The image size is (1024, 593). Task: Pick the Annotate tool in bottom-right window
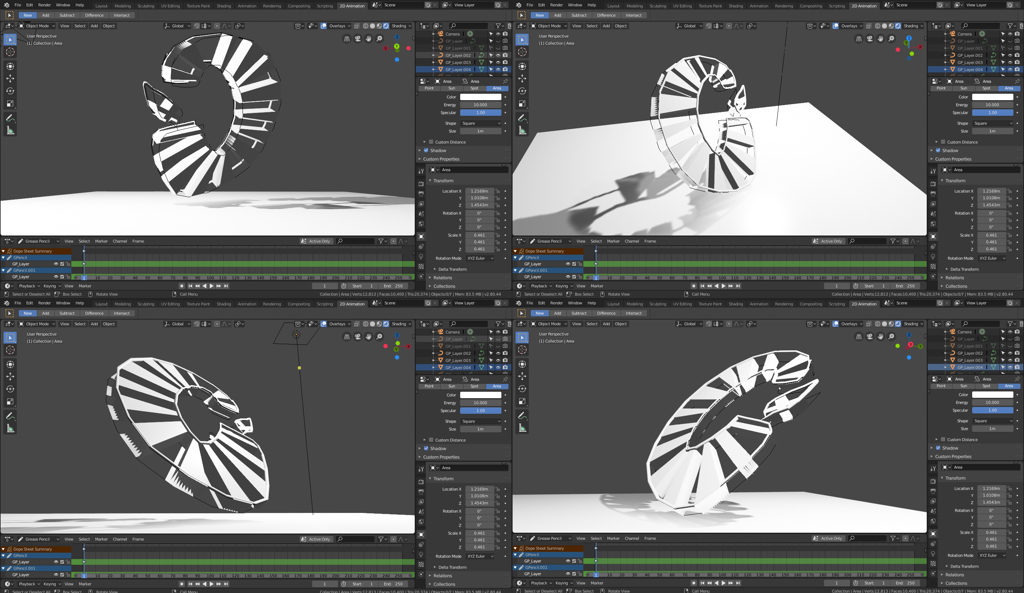[x=522, y=415]
